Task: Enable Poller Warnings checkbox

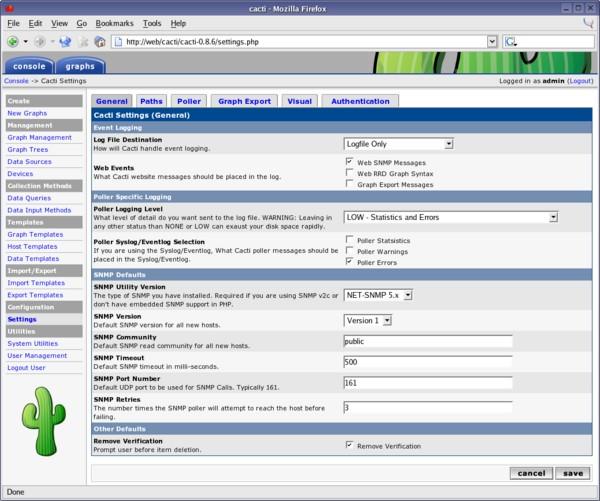Action: (x=349, y=250)
